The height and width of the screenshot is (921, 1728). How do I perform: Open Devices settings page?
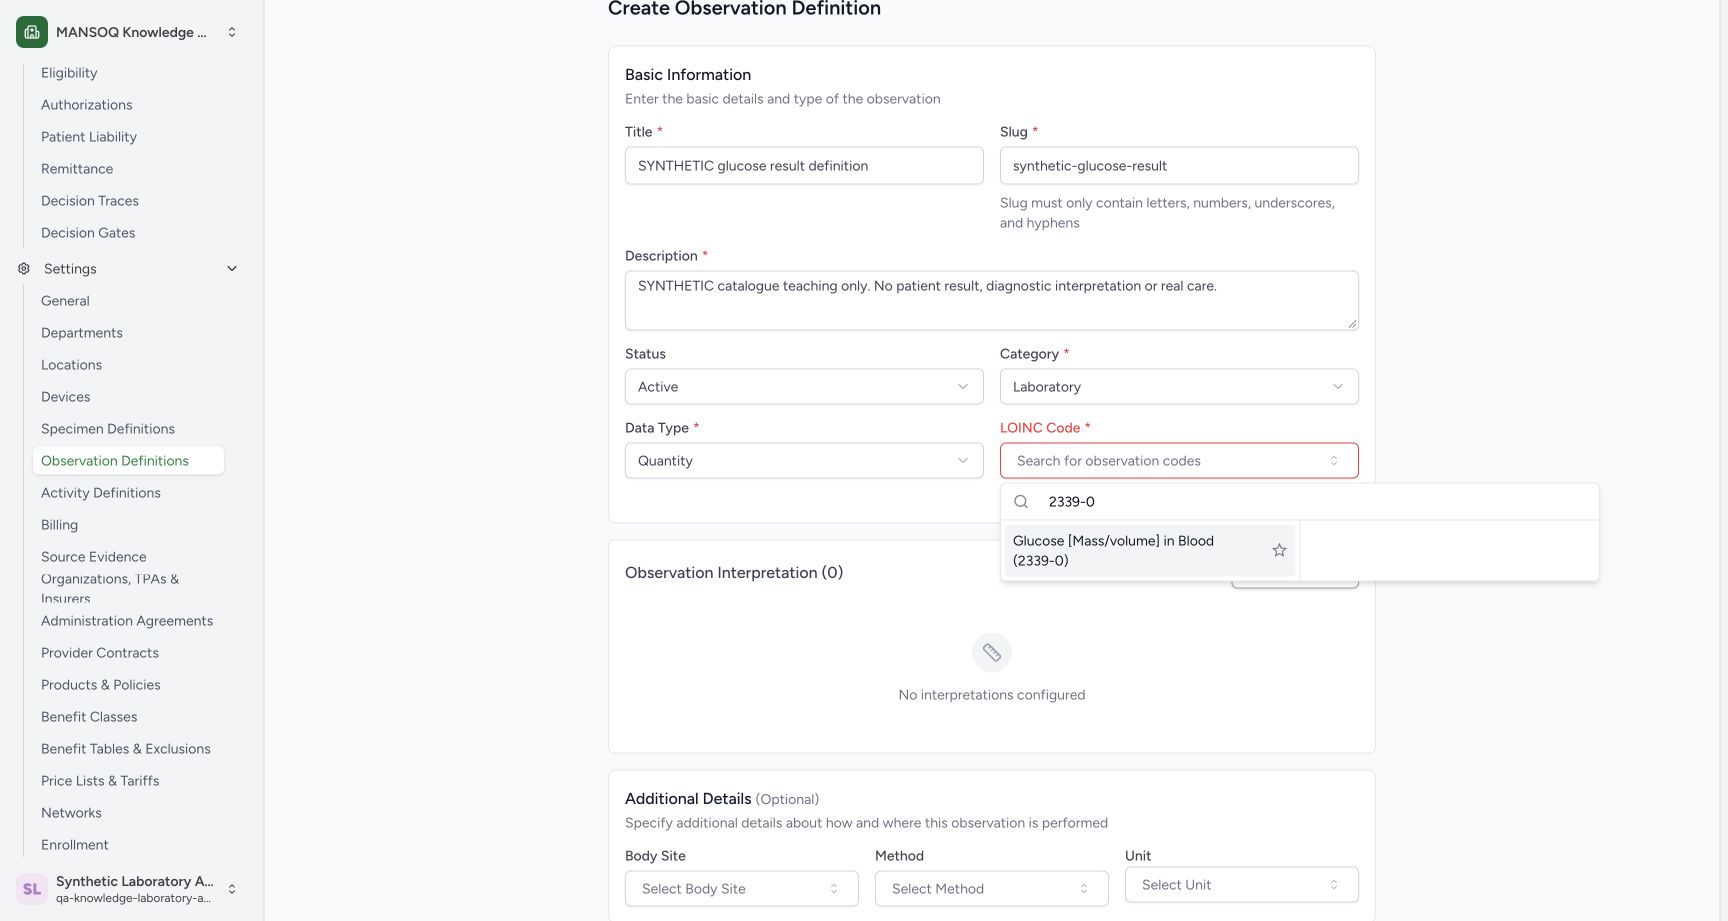(x=66, y=397)
